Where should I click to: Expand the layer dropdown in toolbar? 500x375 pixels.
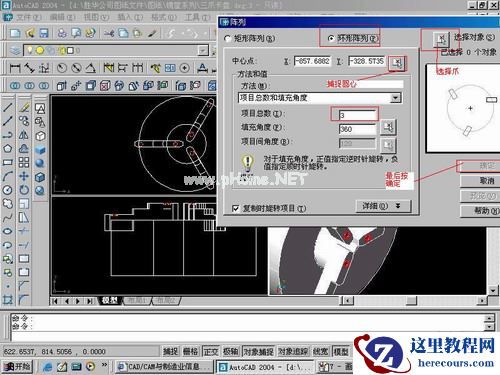tap(202, 51)
